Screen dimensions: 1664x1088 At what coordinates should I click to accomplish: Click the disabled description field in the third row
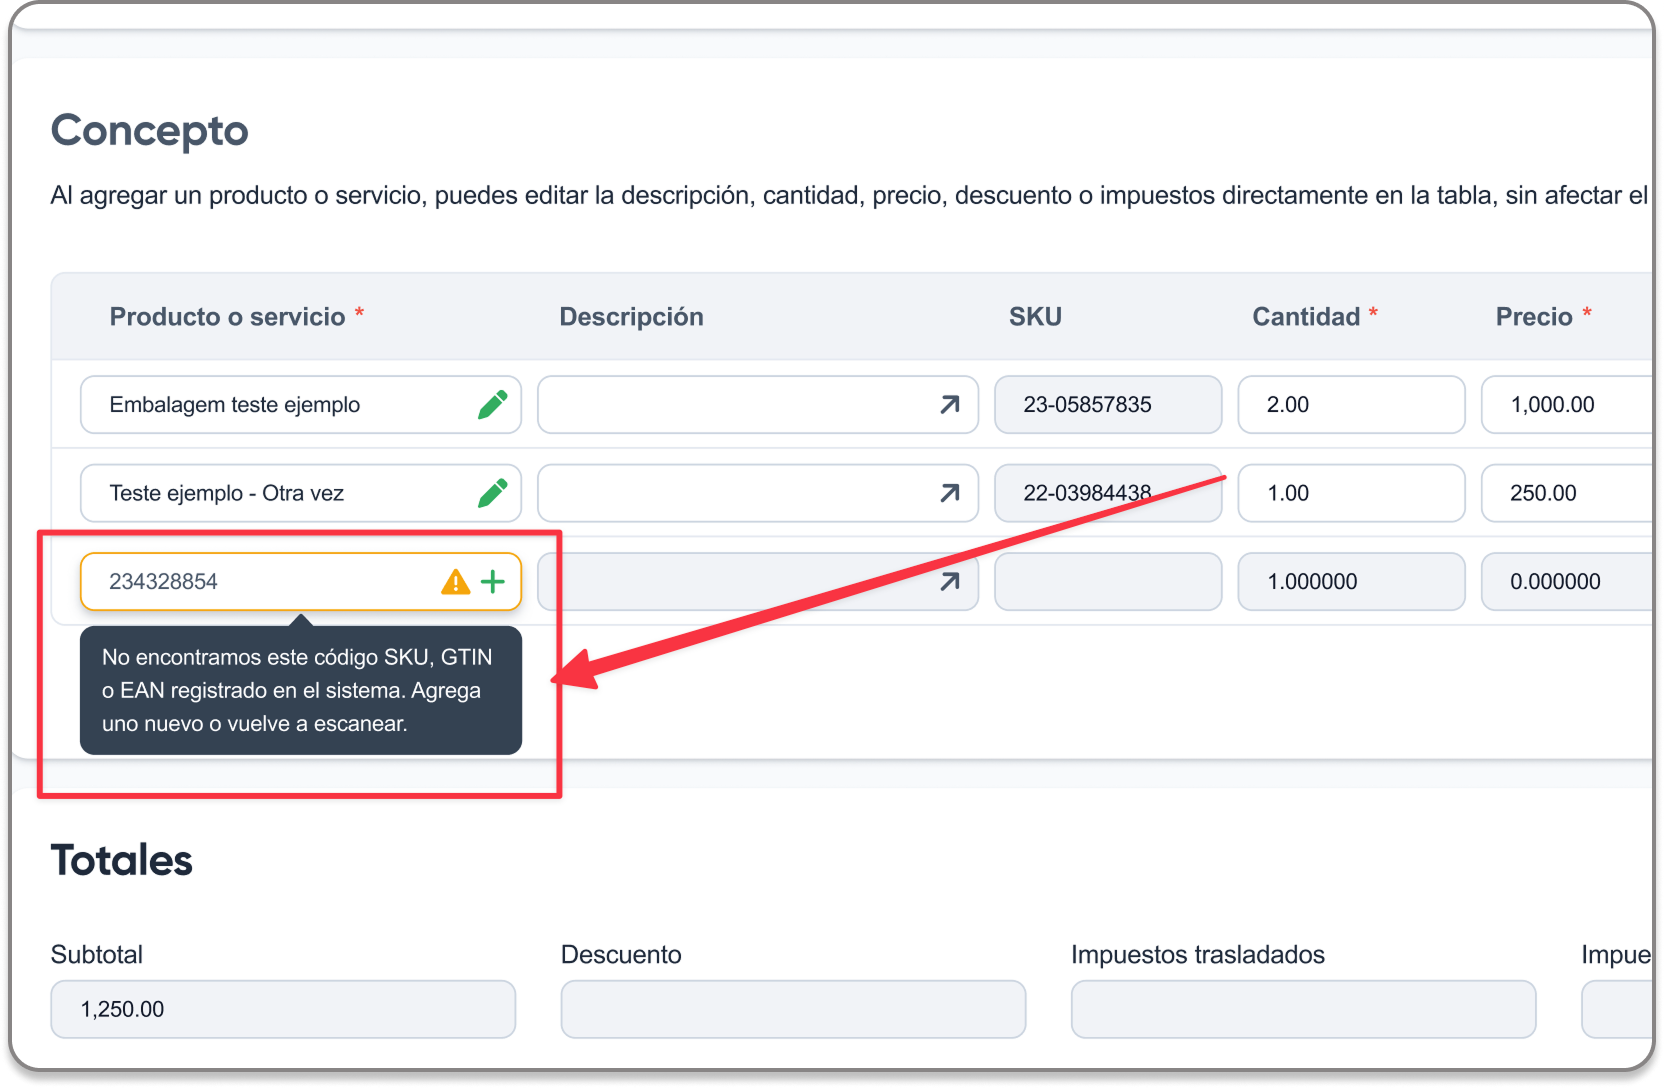757,581
